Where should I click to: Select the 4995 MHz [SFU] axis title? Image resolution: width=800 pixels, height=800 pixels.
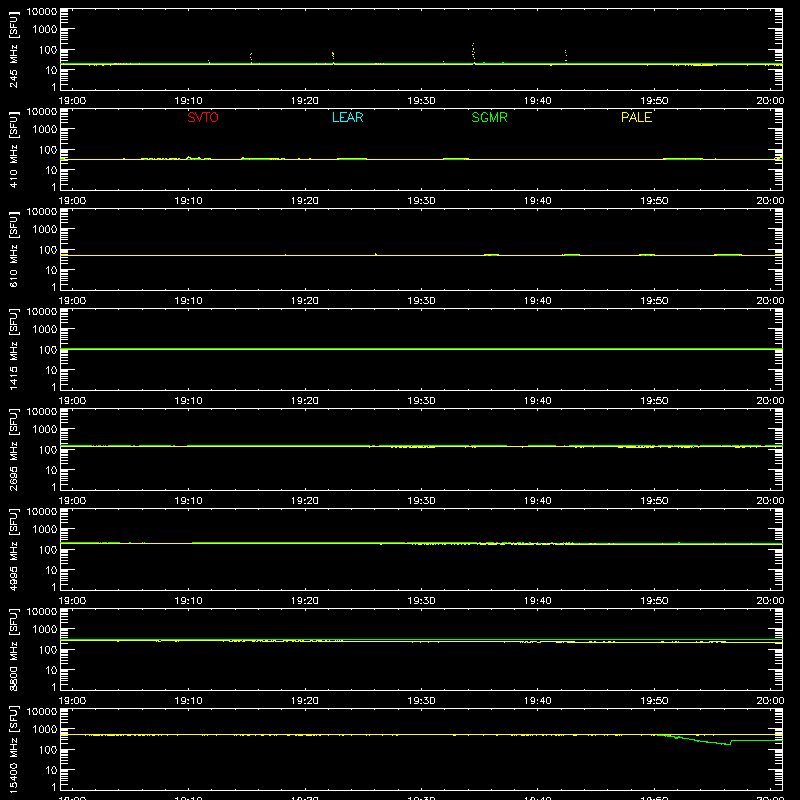coord(13,549)
